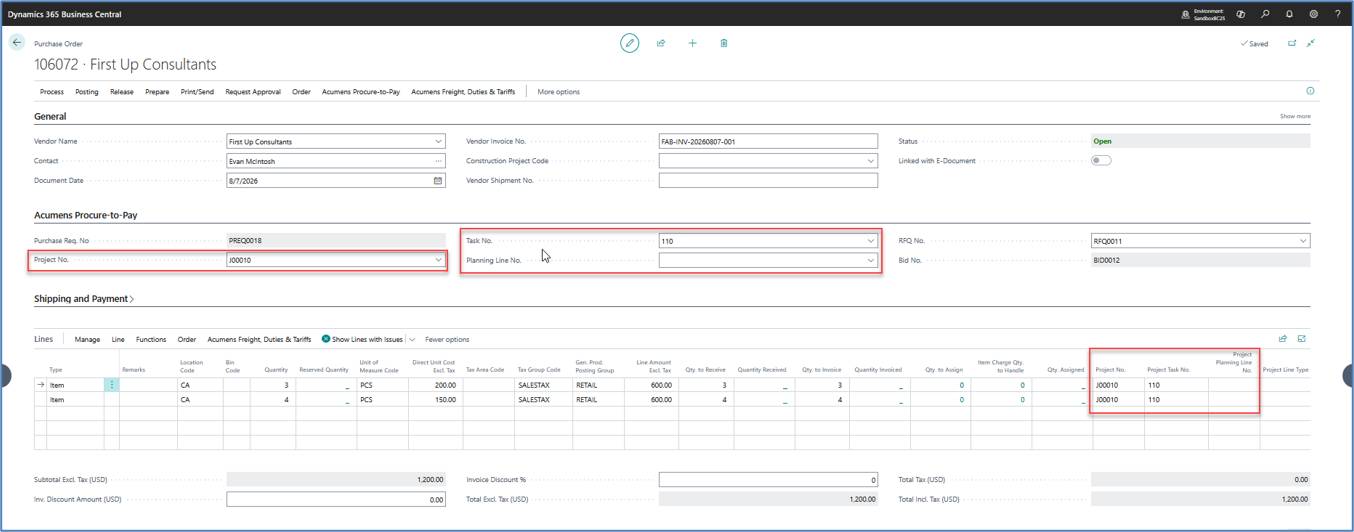
Task: Click the collapse page arrows icon
Action: click(x=1311, y=43)
